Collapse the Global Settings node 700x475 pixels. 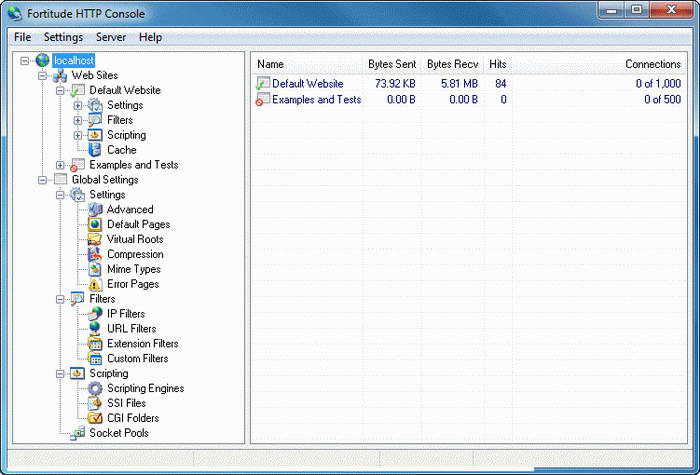point(42,180)
